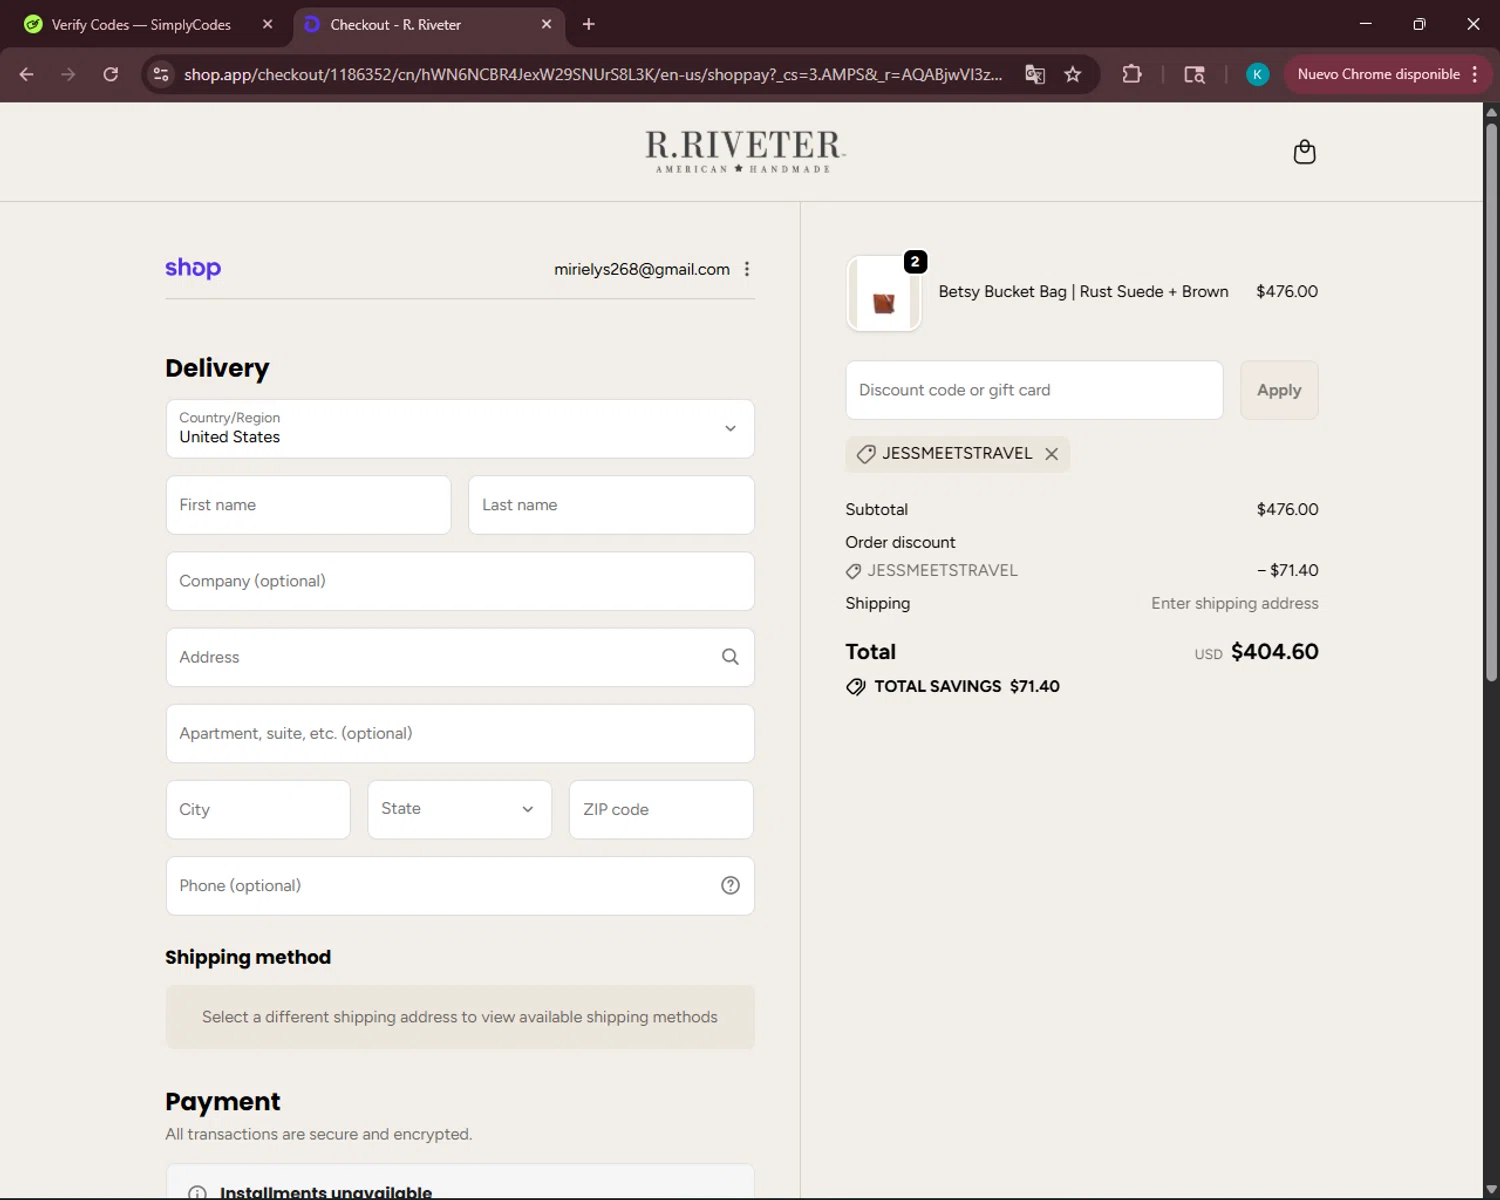Click the $404.60 total amount
The image size is (1500, 1200).
click(1274, 652)
